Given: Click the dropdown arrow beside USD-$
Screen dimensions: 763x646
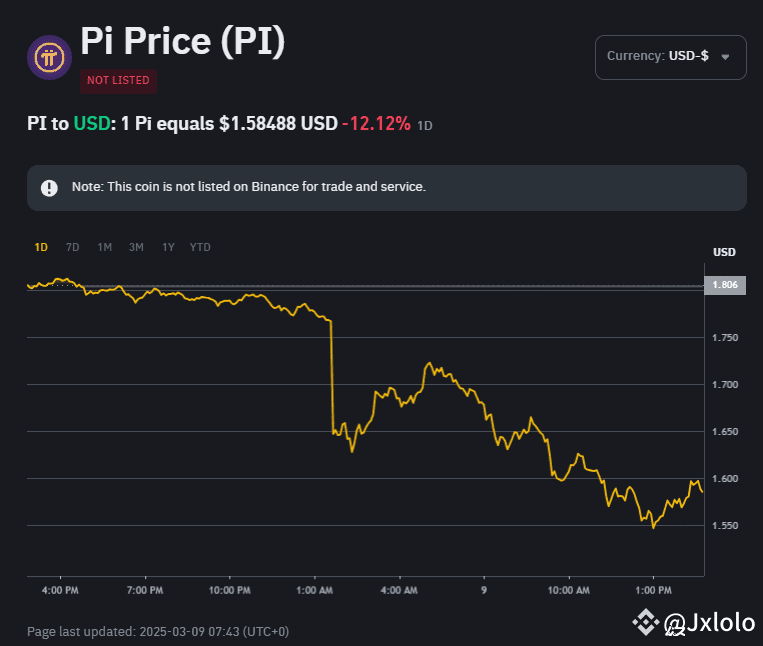Looking at the screenshot, I should 725,57.
